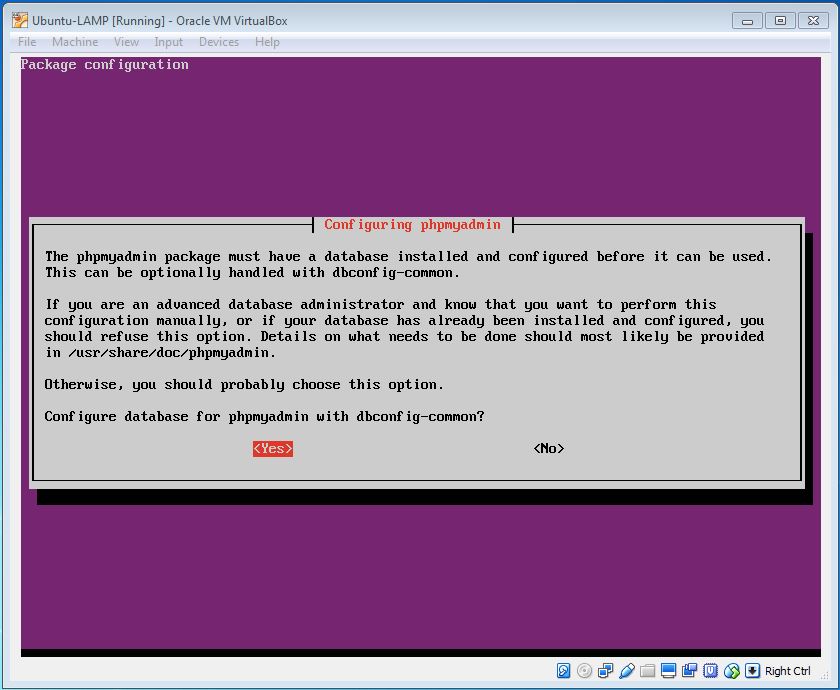840x690 pixels.
Task: Click the hard disk activity icon
Action: click(563, 670)
